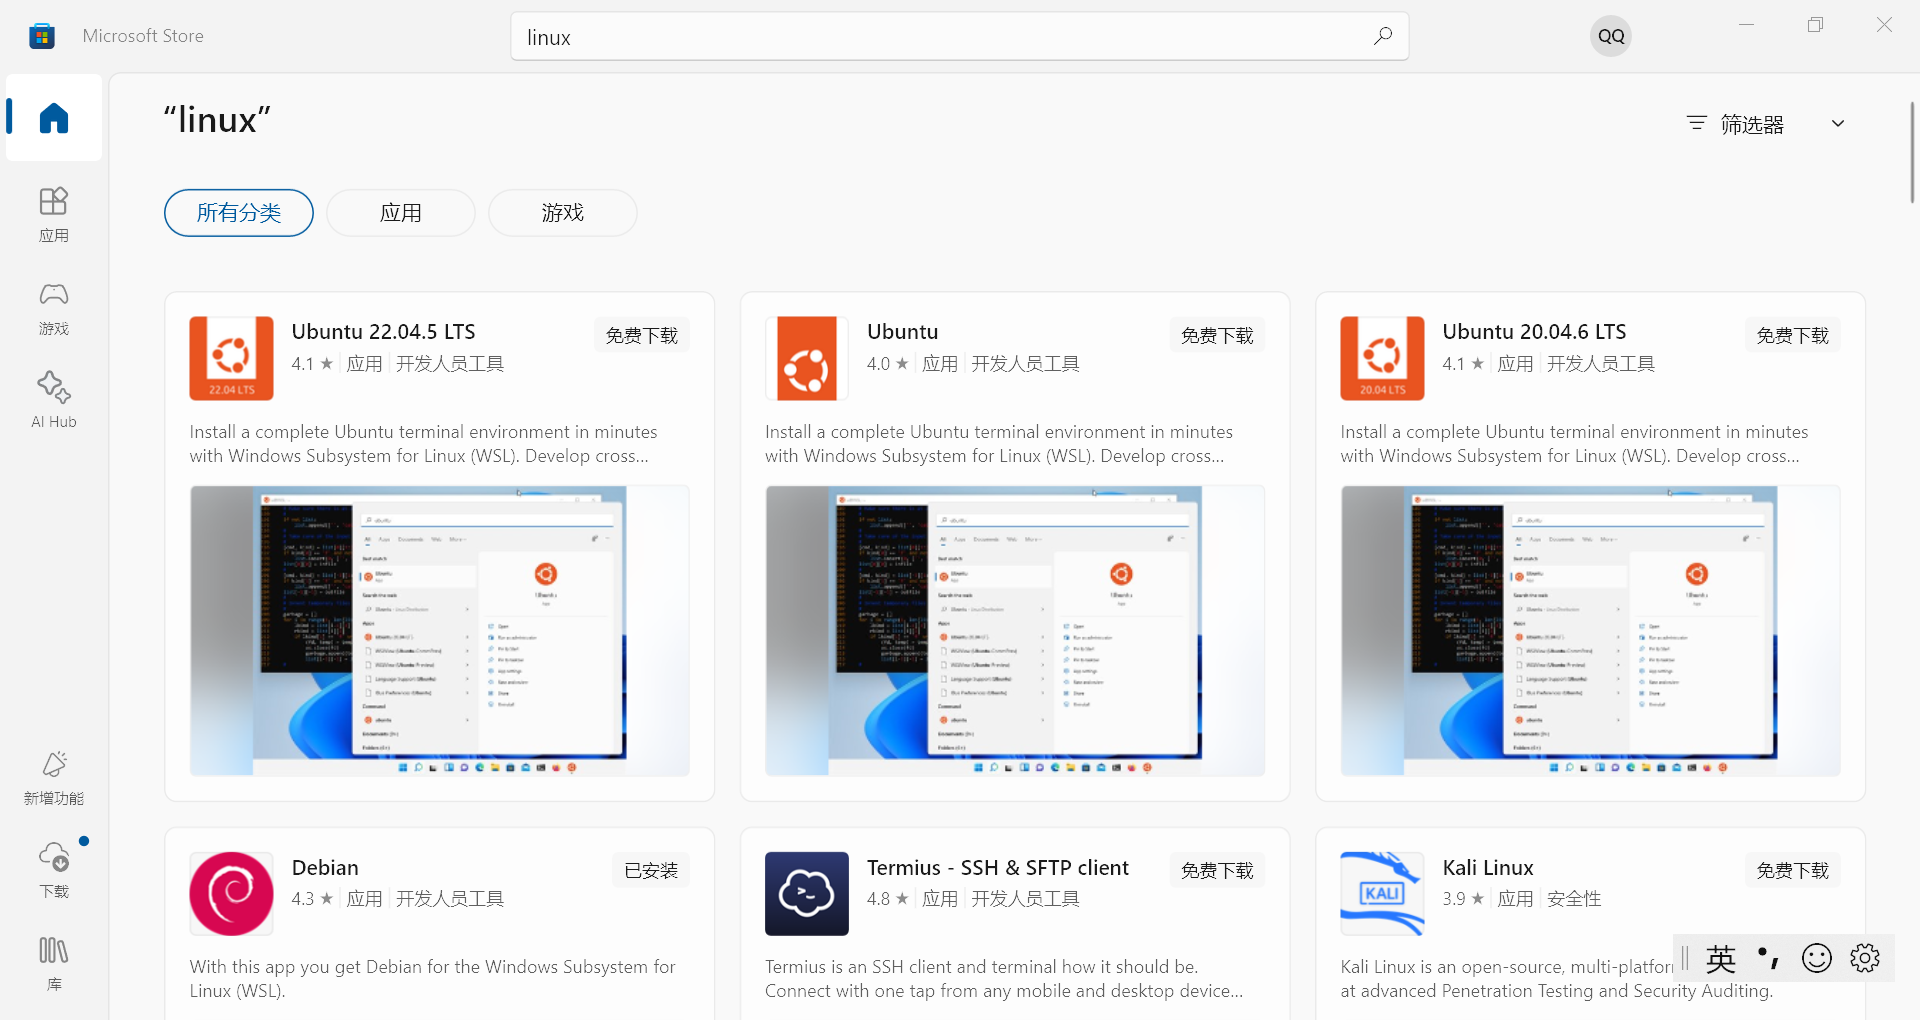This screenshot has height=1020, width=1920.
Task: Open the Debian swirl app icon
Action: pos(231,893)
